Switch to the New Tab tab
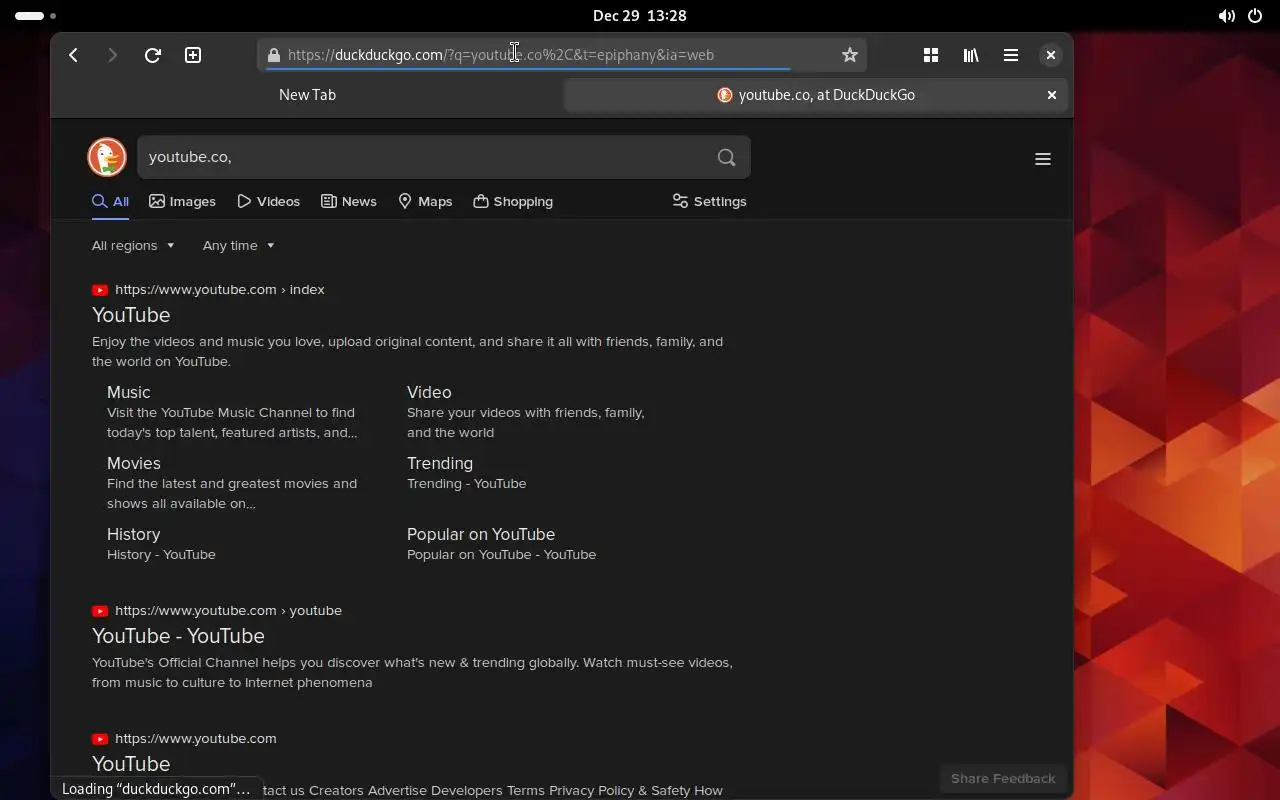 (x=307, y=95)
